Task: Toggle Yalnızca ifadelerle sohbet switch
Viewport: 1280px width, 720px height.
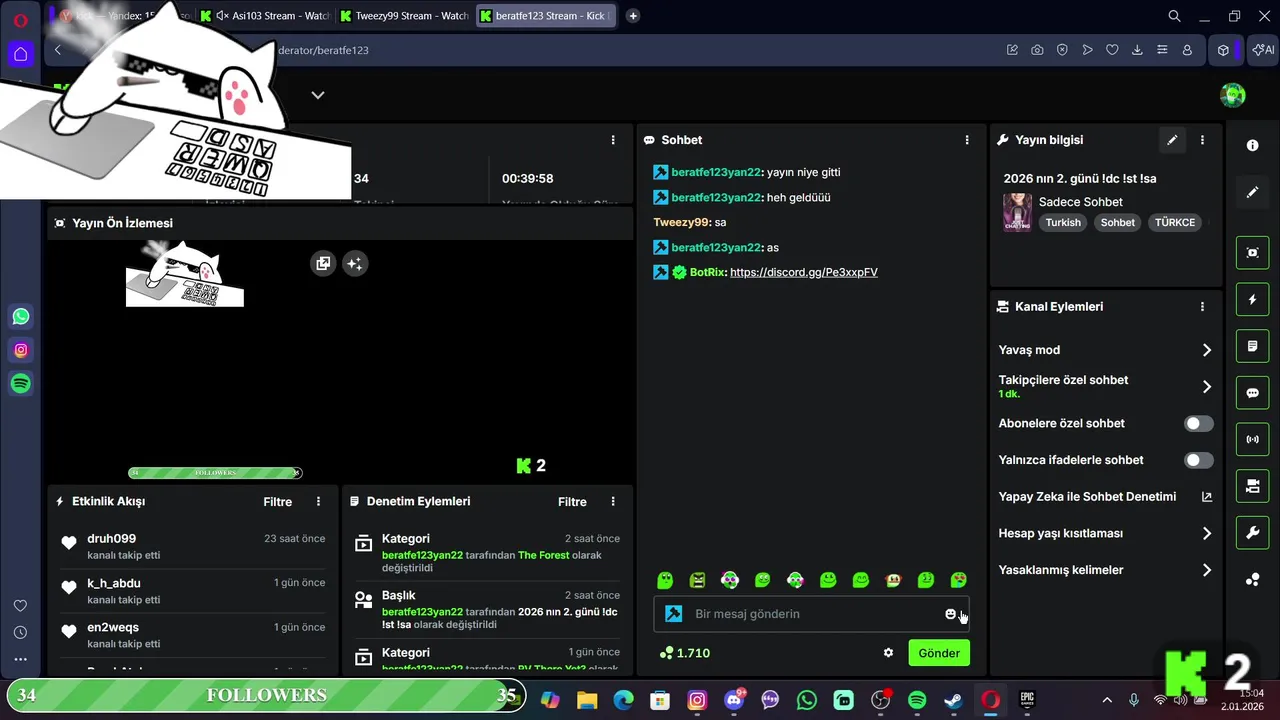Action: [x=1199, y=460]
